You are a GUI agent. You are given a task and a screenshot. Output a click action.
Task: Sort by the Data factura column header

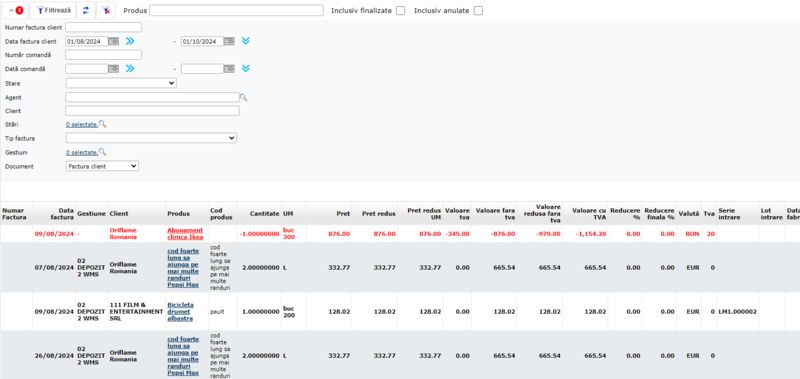(x=63, y=214)
